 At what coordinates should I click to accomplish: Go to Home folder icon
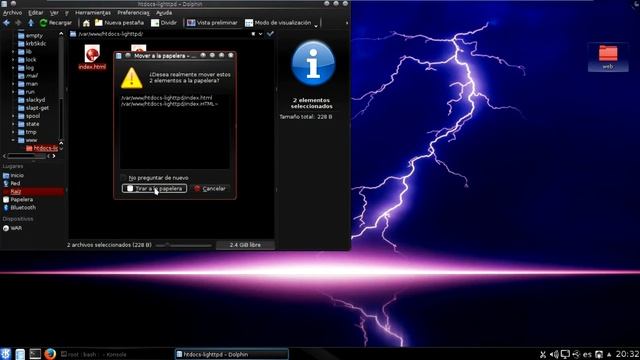point(86,23)
